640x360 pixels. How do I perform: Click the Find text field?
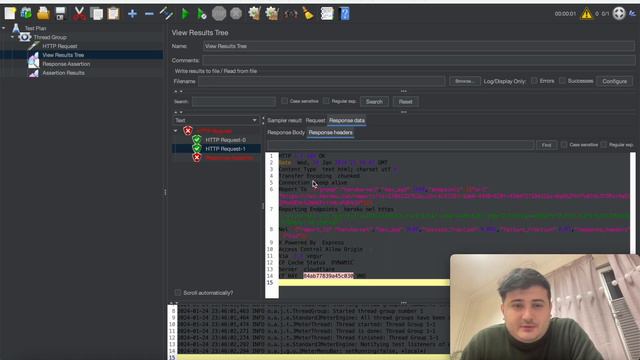coord(400,145)
